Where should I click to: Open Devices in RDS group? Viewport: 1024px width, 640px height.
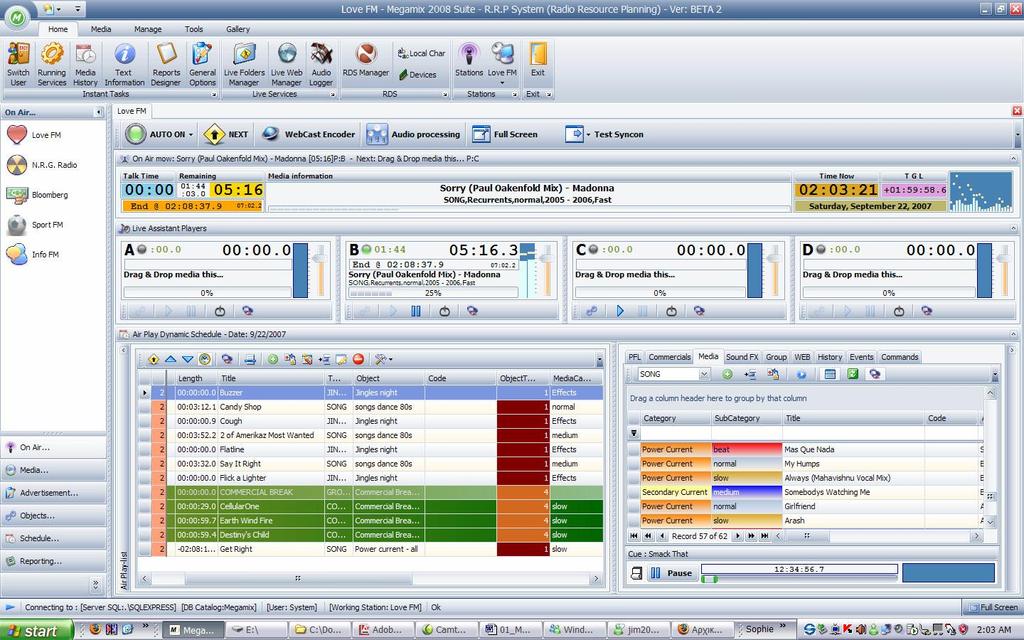point(417,75)
